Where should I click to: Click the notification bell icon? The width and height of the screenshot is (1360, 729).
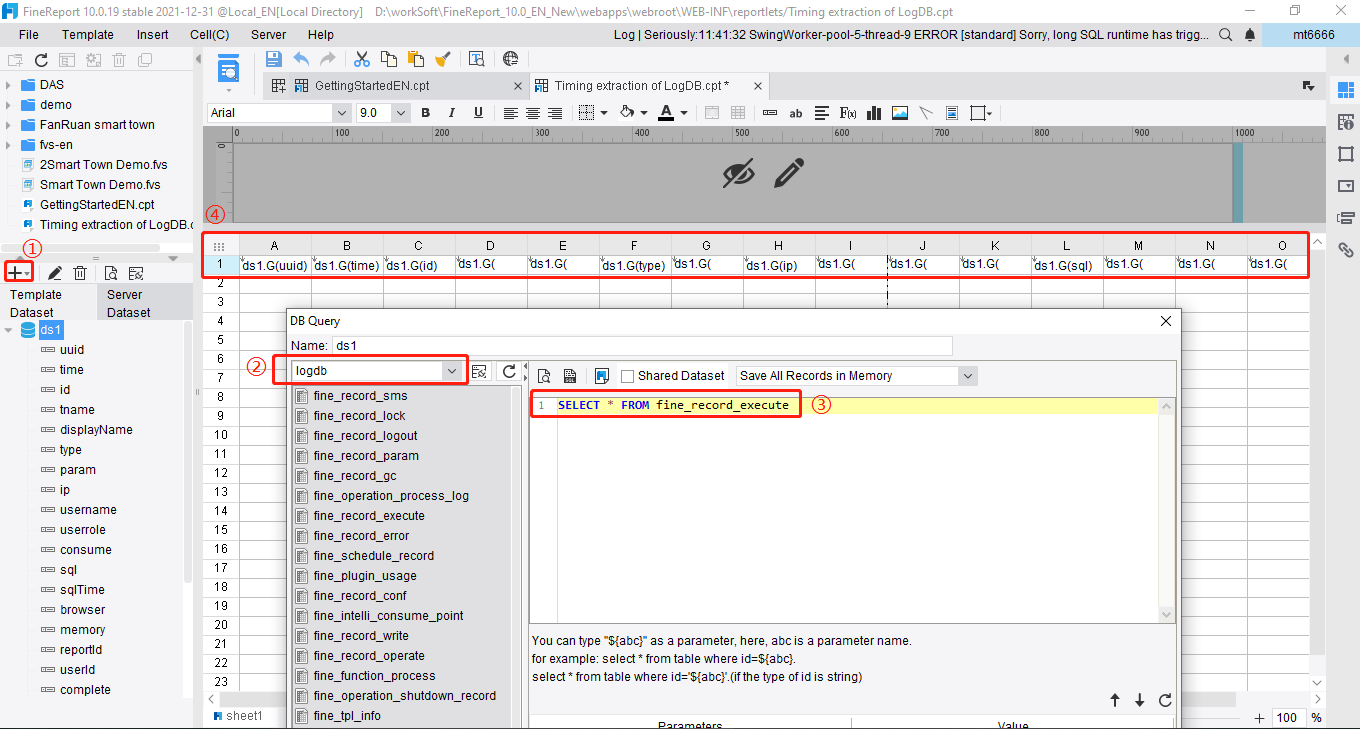tap(1249, 35)
